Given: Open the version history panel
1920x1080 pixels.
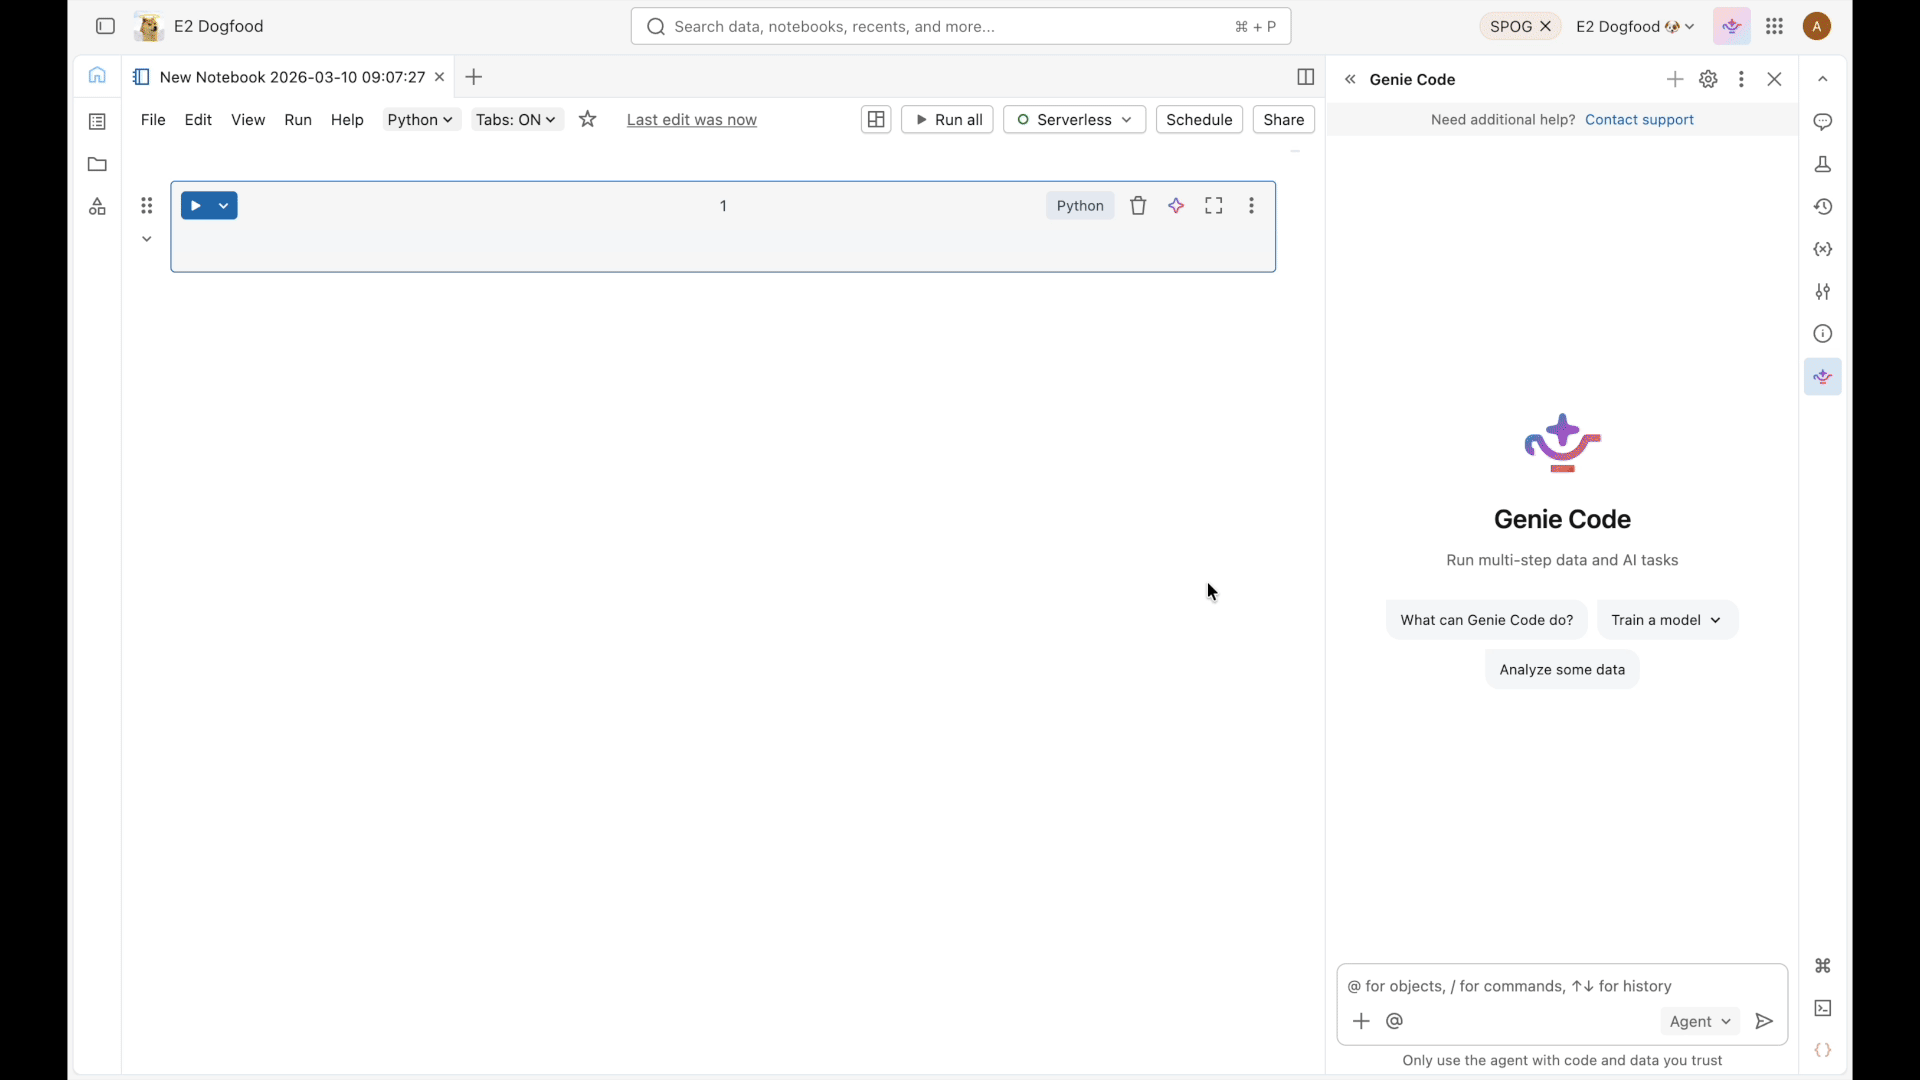Looking at the screenshot, I should [1822, 207].
